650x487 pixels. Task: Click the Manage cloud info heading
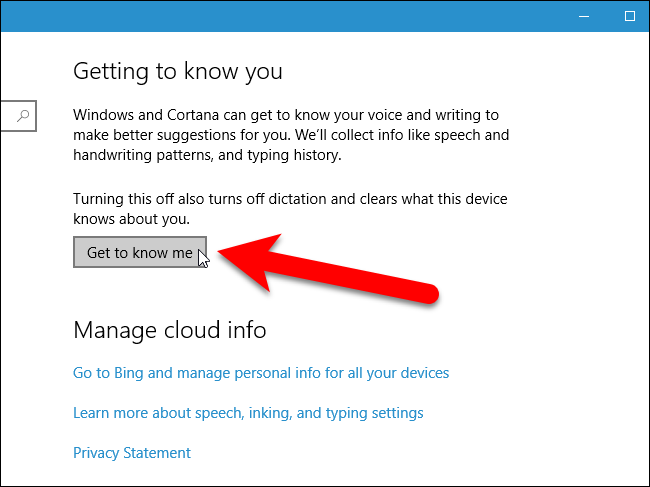(170, 330)
